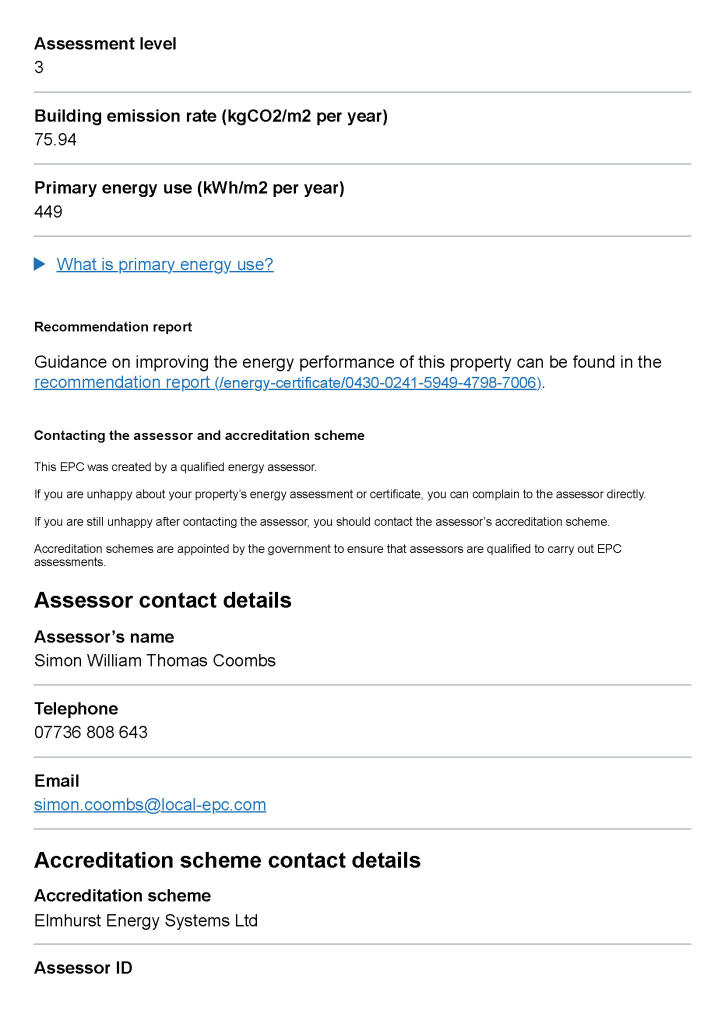Click the "Assessor ID" label

pos(83,968)
